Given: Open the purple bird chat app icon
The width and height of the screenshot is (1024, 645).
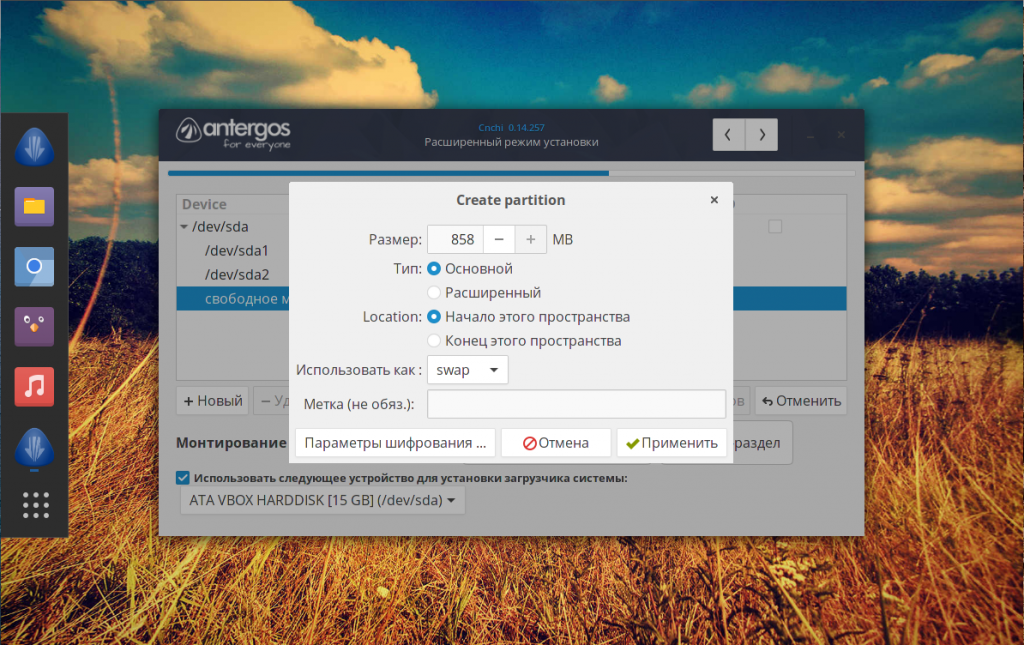Looking at the screenshot, I should click(x=34, y=327).
